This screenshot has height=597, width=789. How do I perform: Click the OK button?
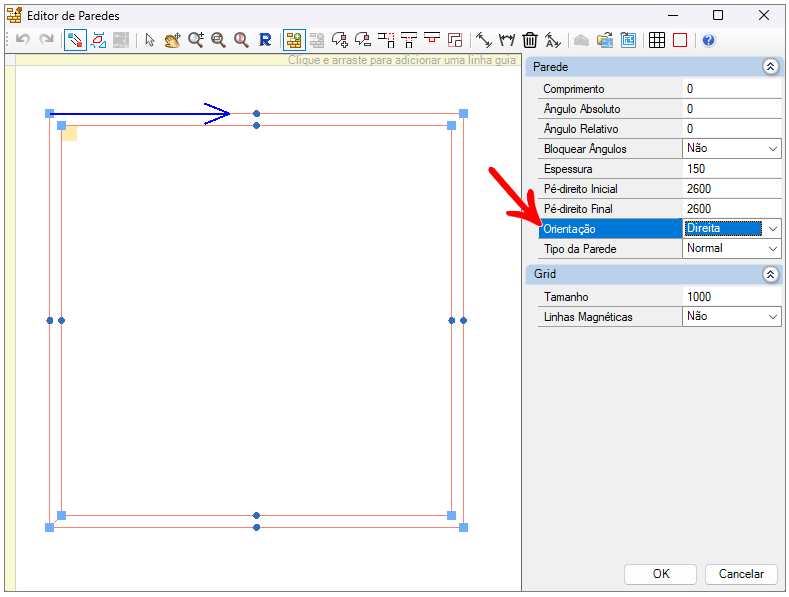661,574
